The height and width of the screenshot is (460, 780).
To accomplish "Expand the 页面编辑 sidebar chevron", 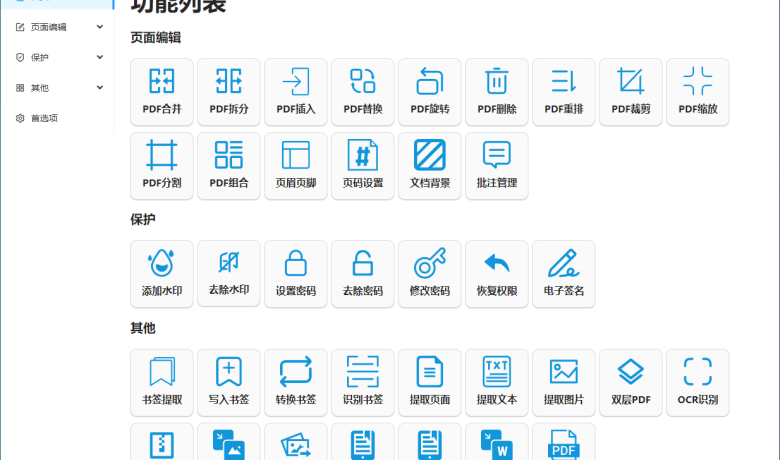I will [x=99, y=27].
